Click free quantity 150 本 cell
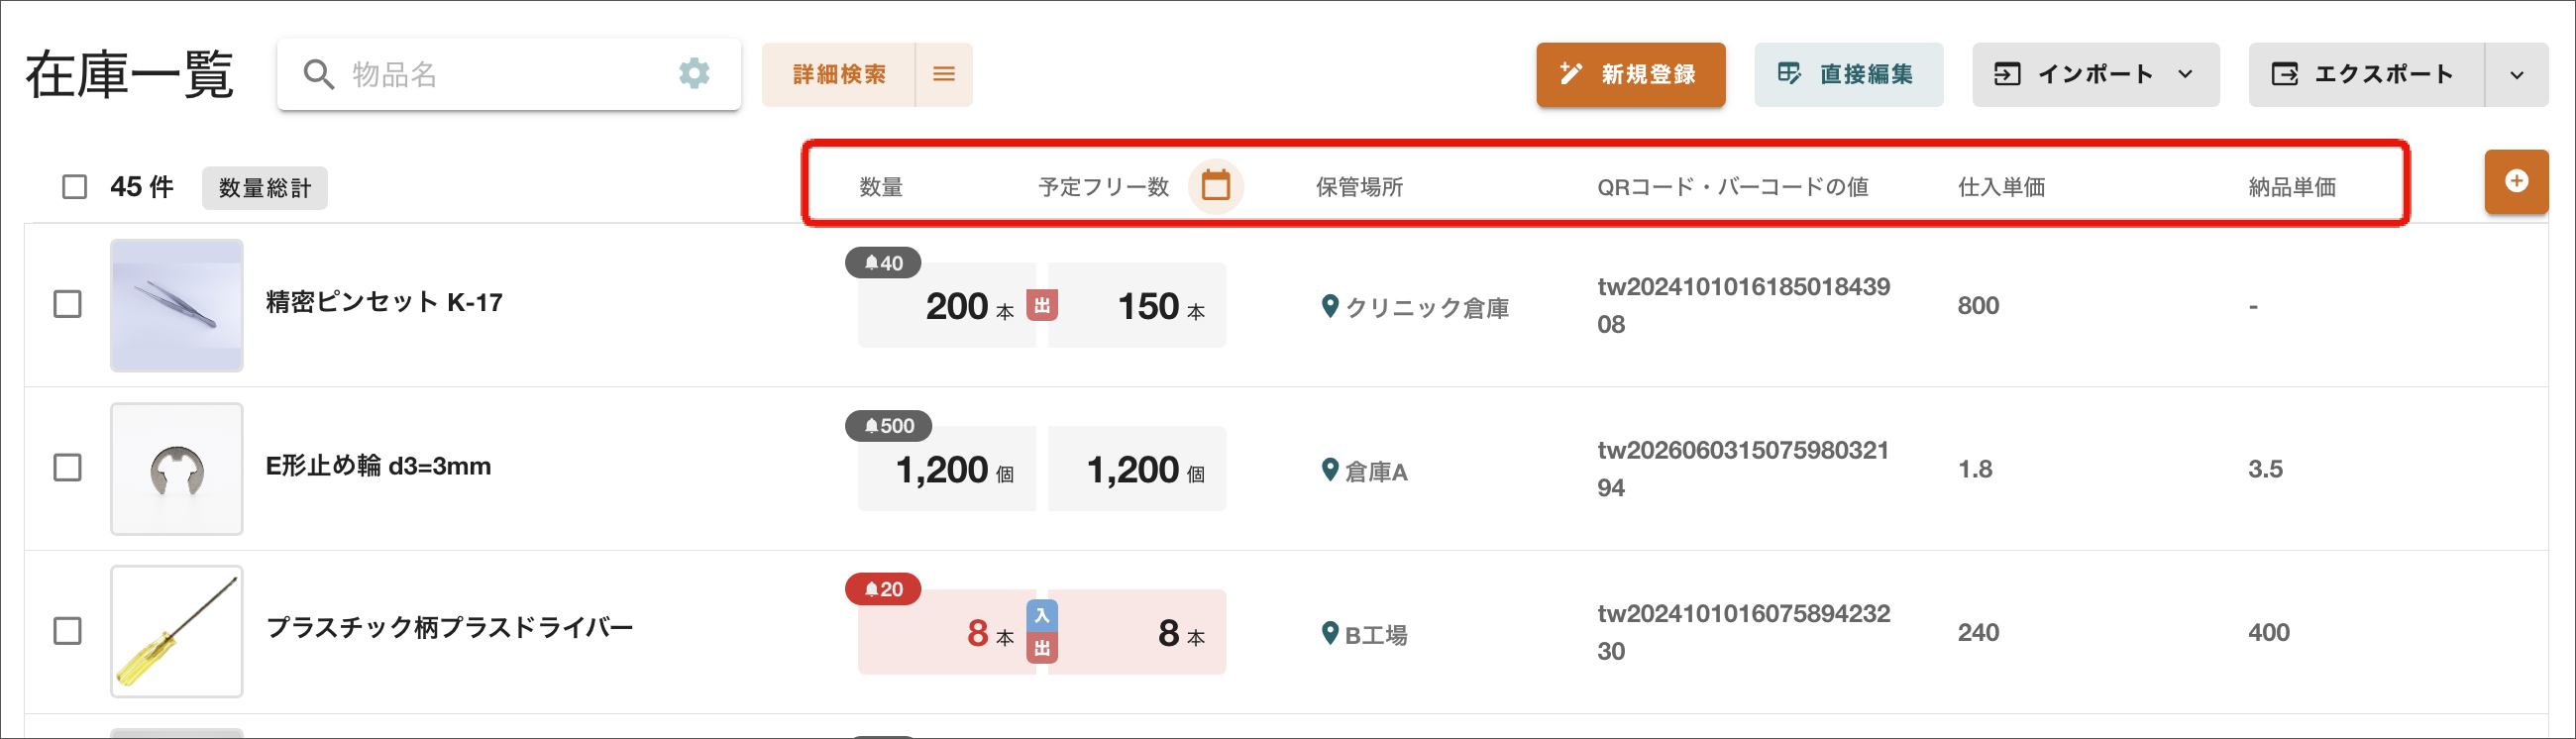This screenshot has width=2576, height=739. click(1137, 305)
